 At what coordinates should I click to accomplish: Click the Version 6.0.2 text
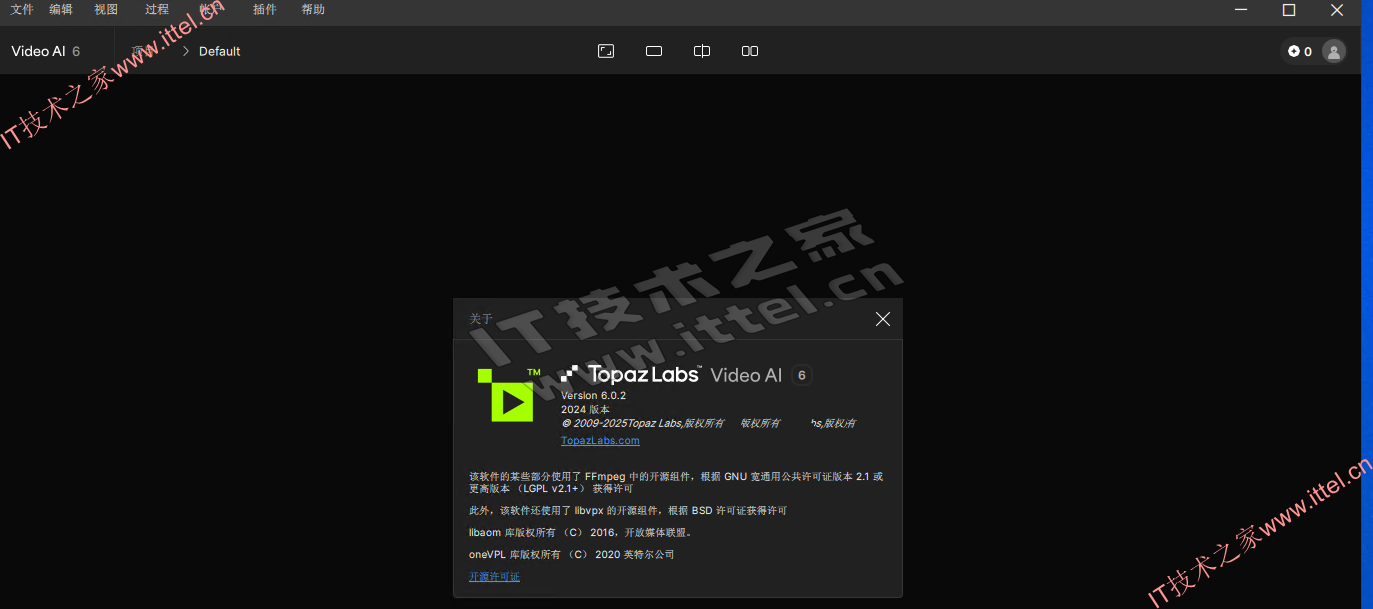point(593,396)
